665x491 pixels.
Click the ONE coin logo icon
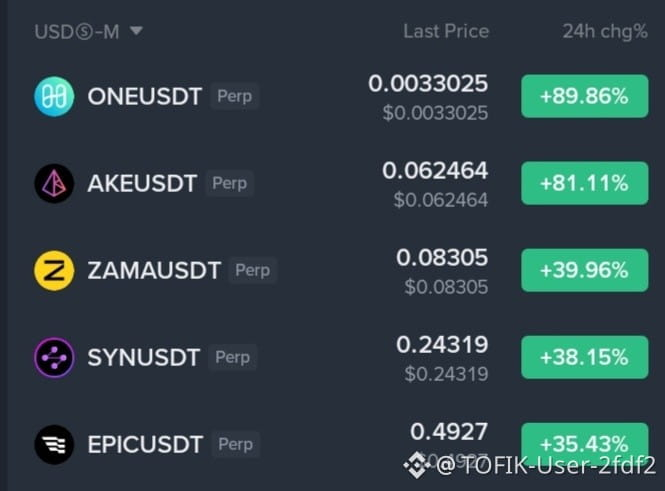(x=54, y=96)
